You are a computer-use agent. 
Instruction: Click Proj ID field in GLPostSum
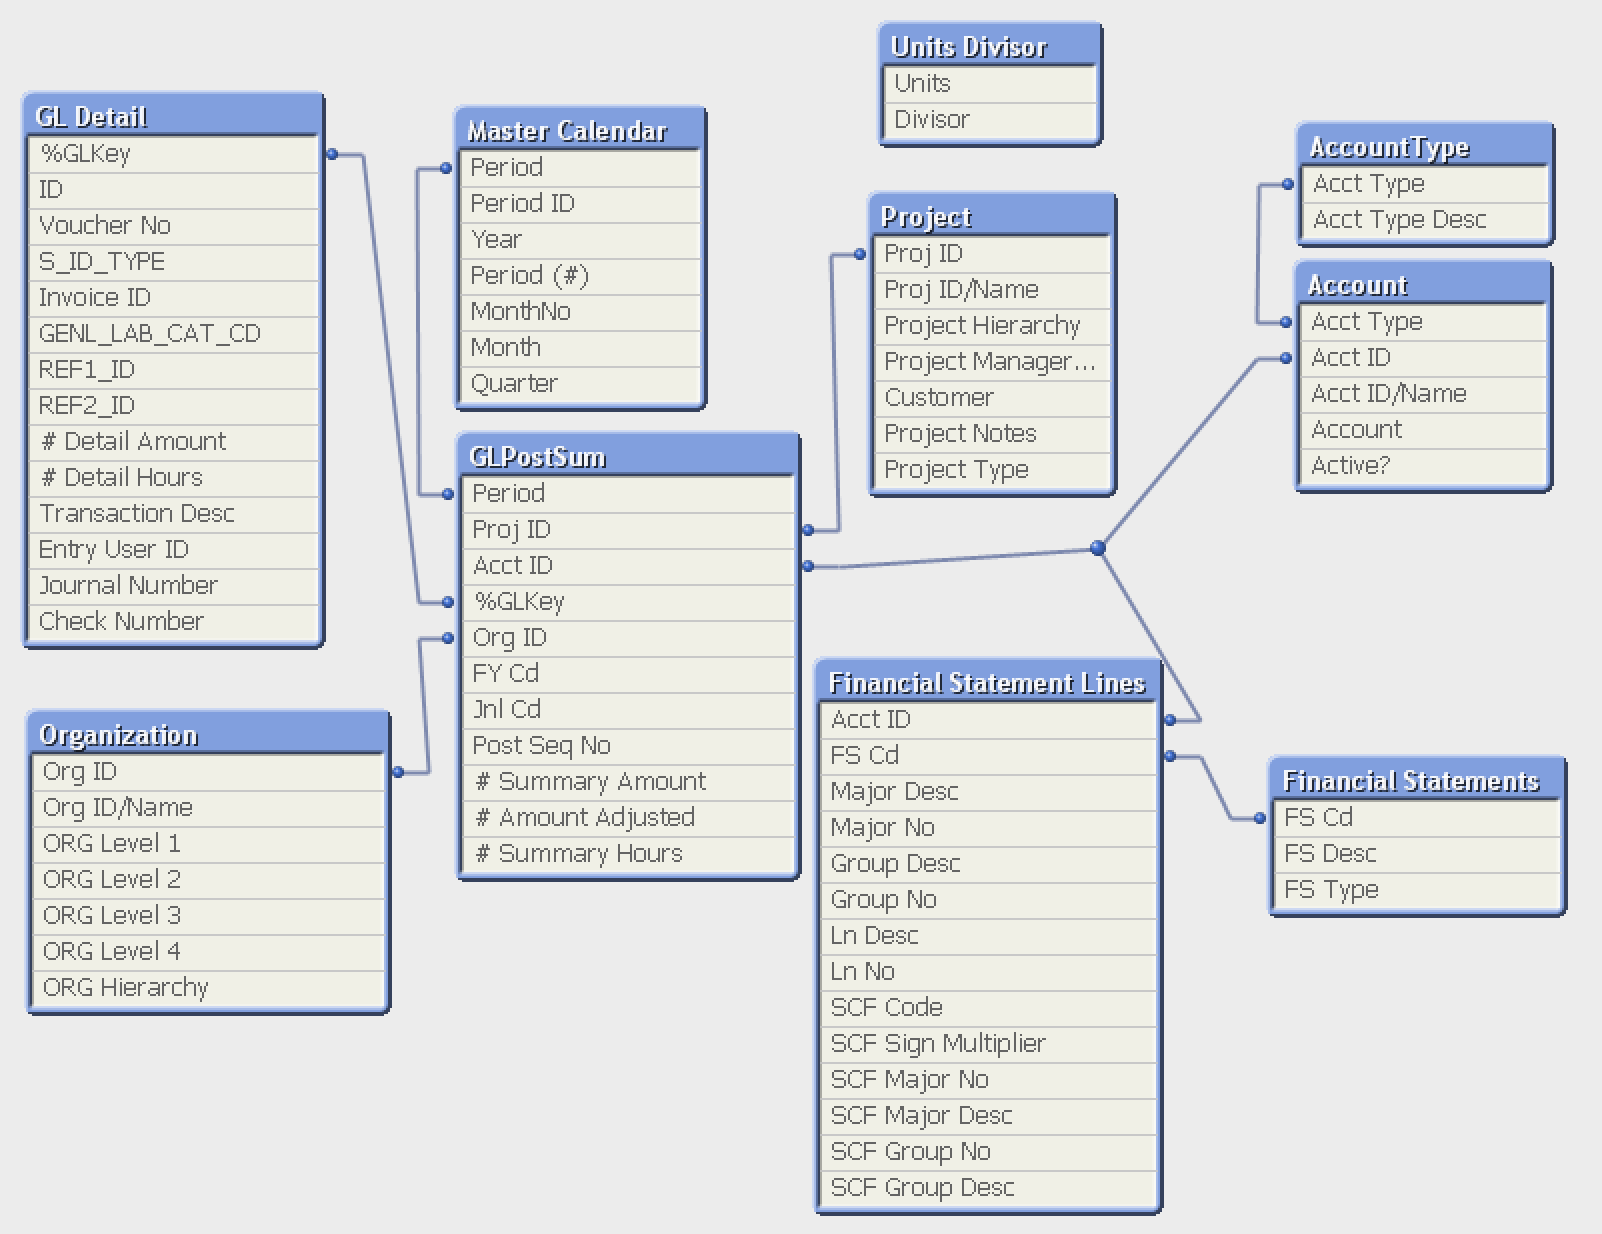(x=628, y=530)
